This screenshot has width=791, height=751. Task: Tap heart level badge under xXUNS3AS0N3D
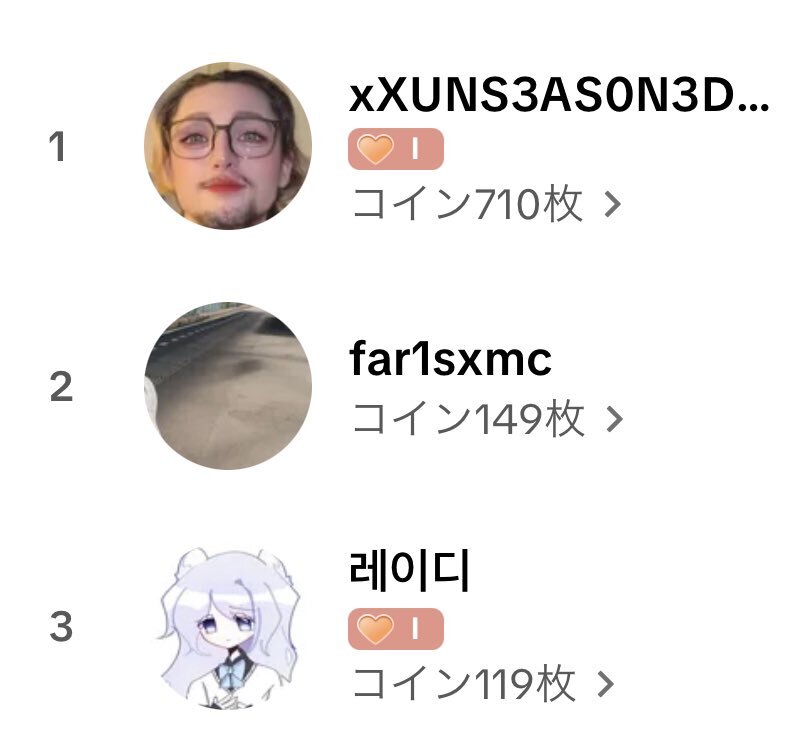[x=396, y=149]
